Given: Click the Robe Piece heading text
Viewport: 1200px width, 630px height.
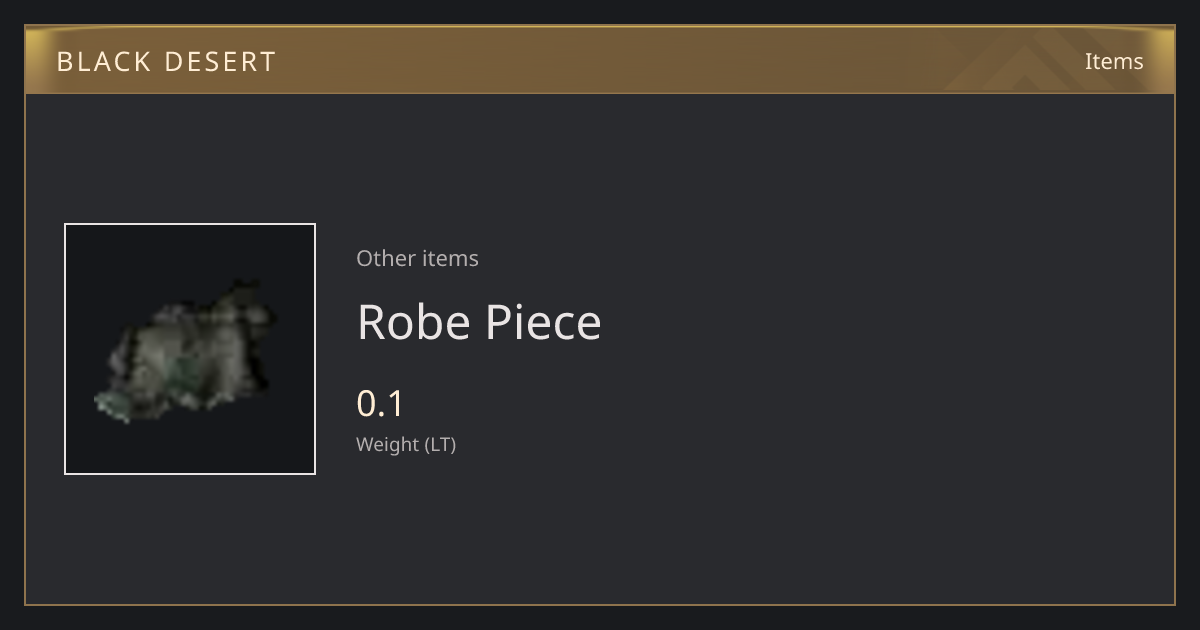Looking at the screenshot, I should pyautogui.click(x=479, y=322).
